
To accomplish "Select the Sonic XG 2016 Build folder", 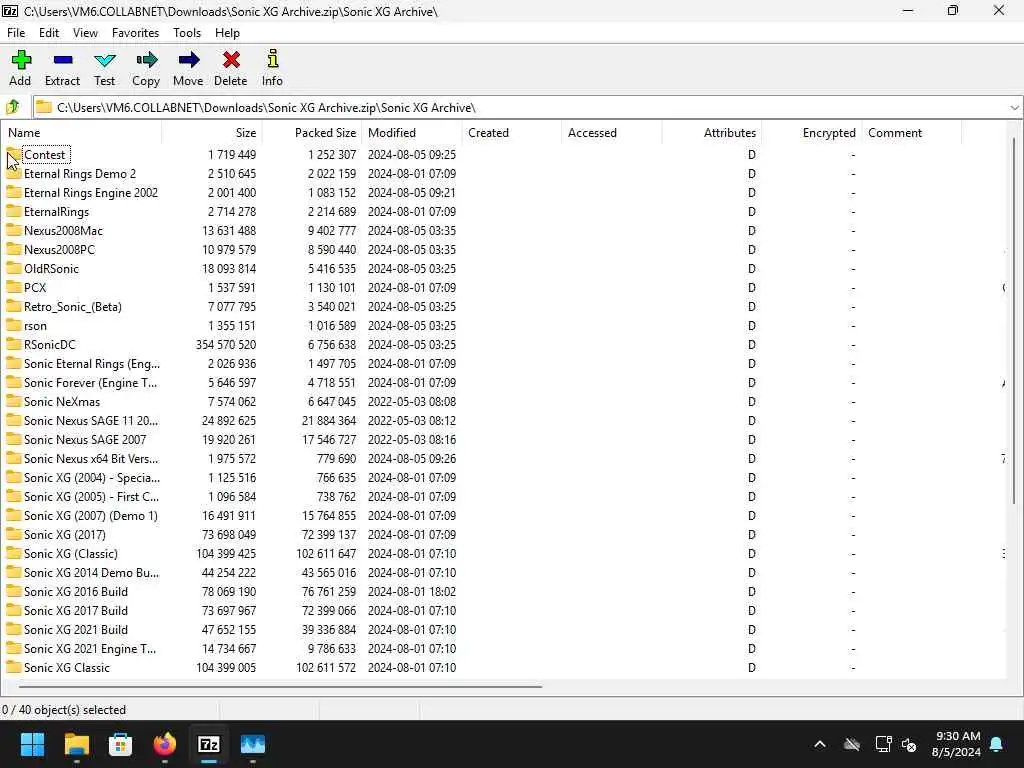I will 76,592.
